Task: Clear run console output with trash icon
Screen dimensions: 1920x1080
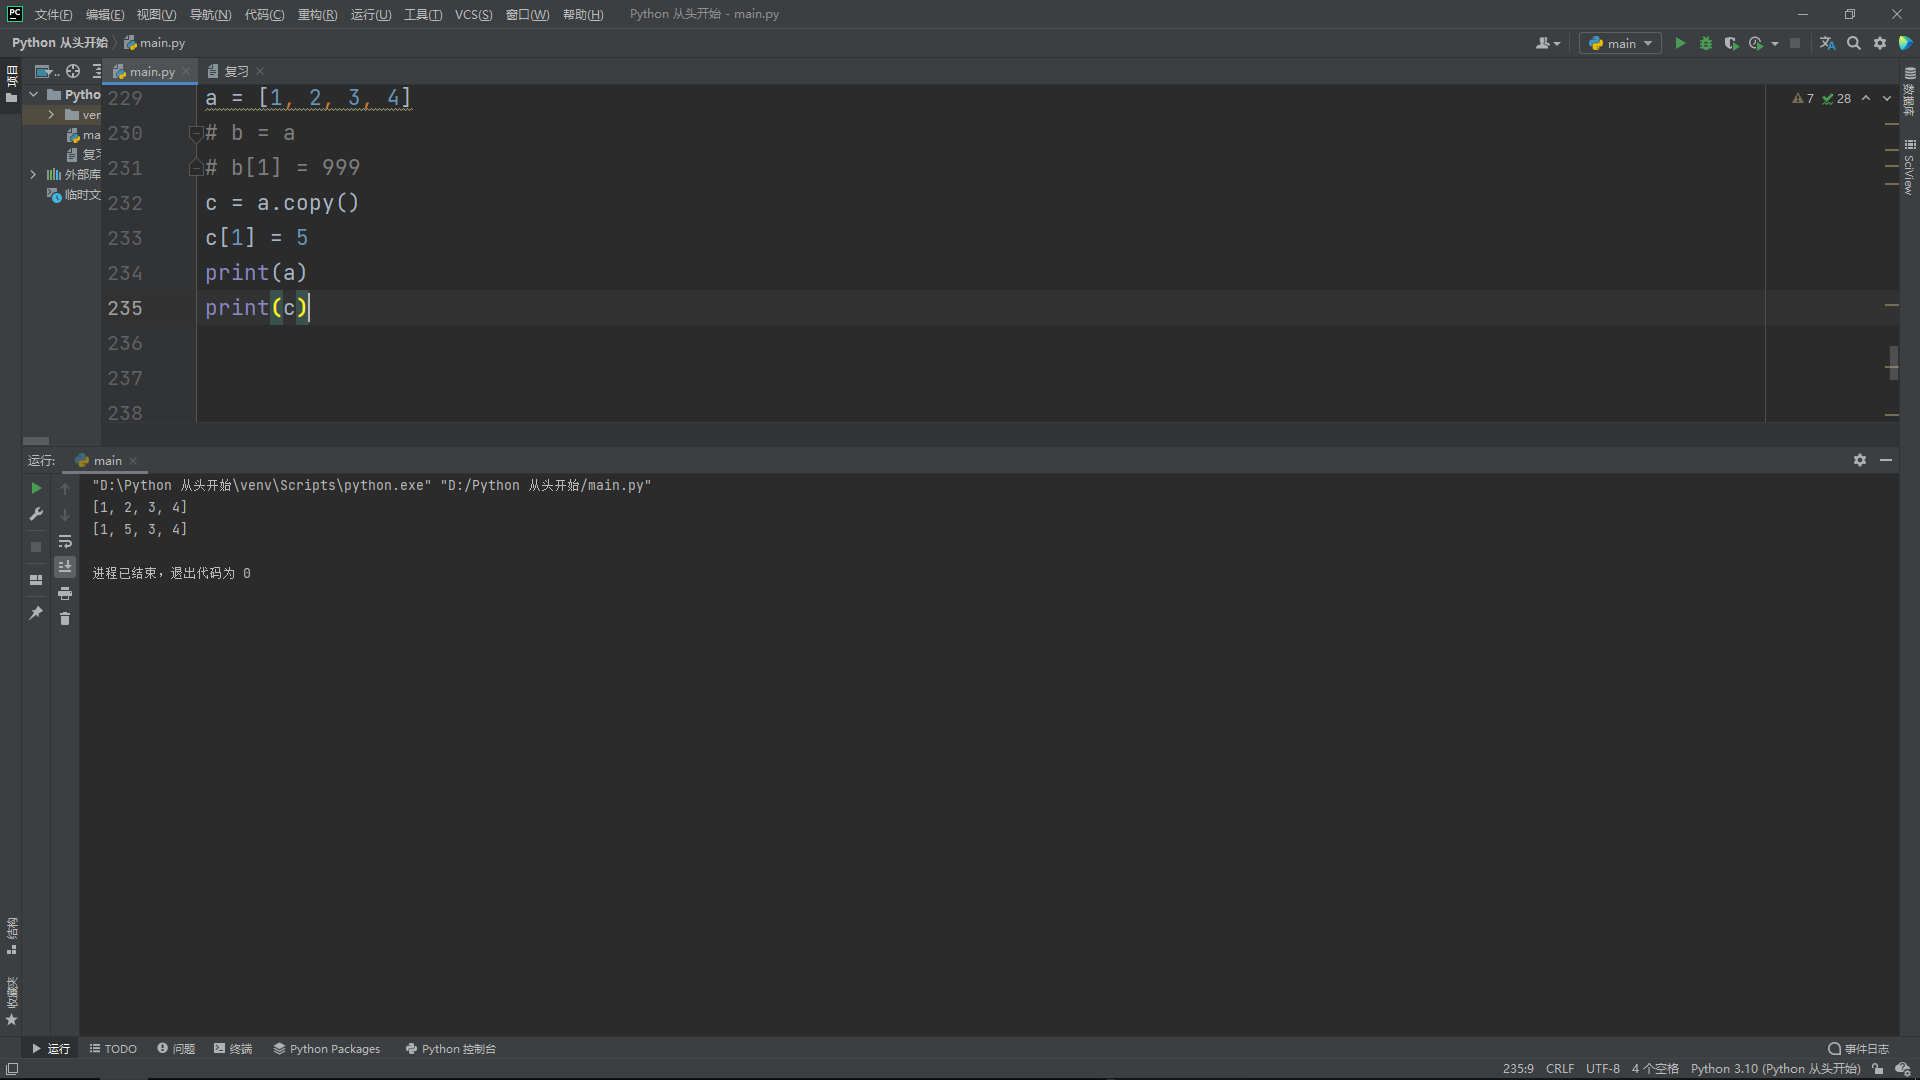Action: [x=65, y=619]
